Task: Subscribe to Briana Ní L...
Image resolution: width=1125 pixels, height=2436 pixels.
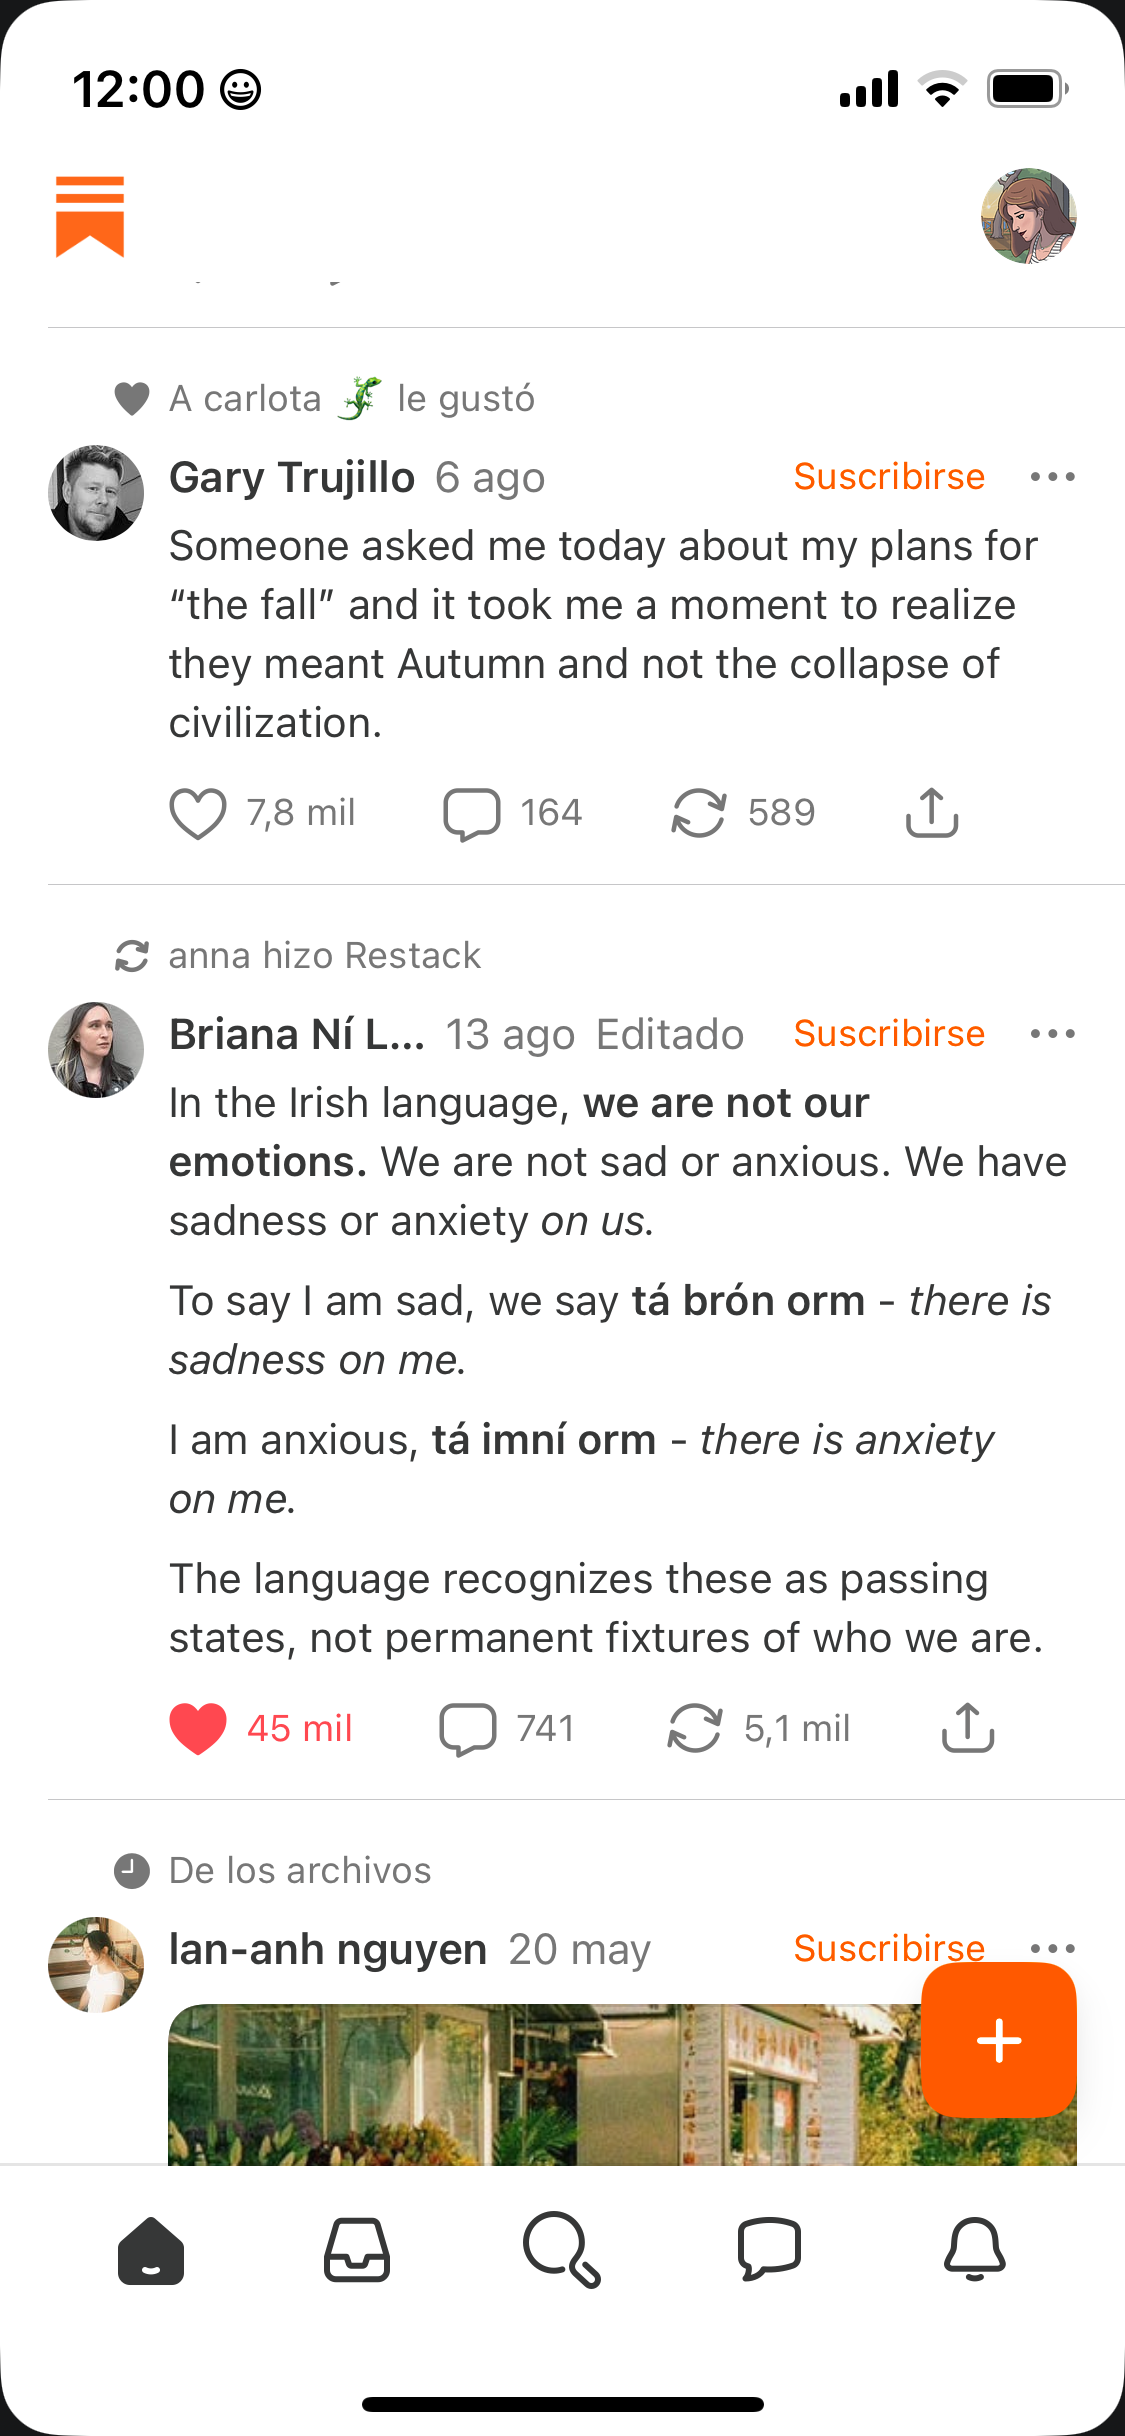Action: [889, 1034]
